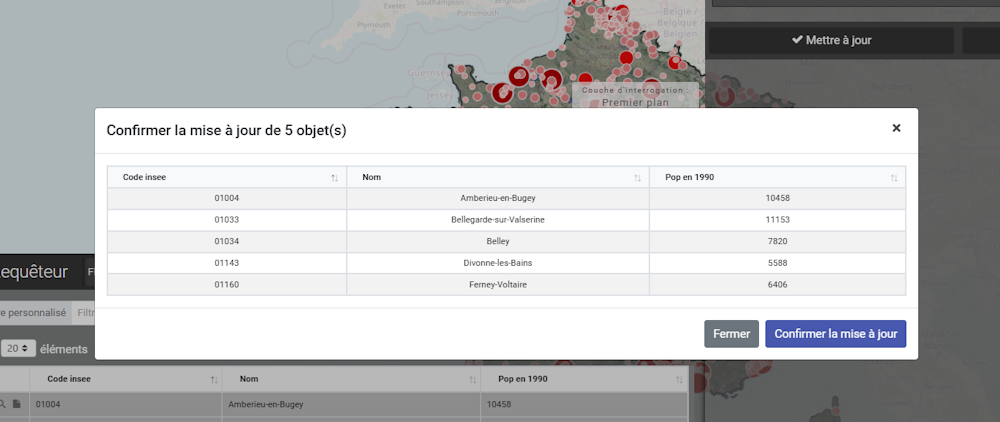Close the update confirmation dialog with X
1000x422 pixels.
(896, 128)
